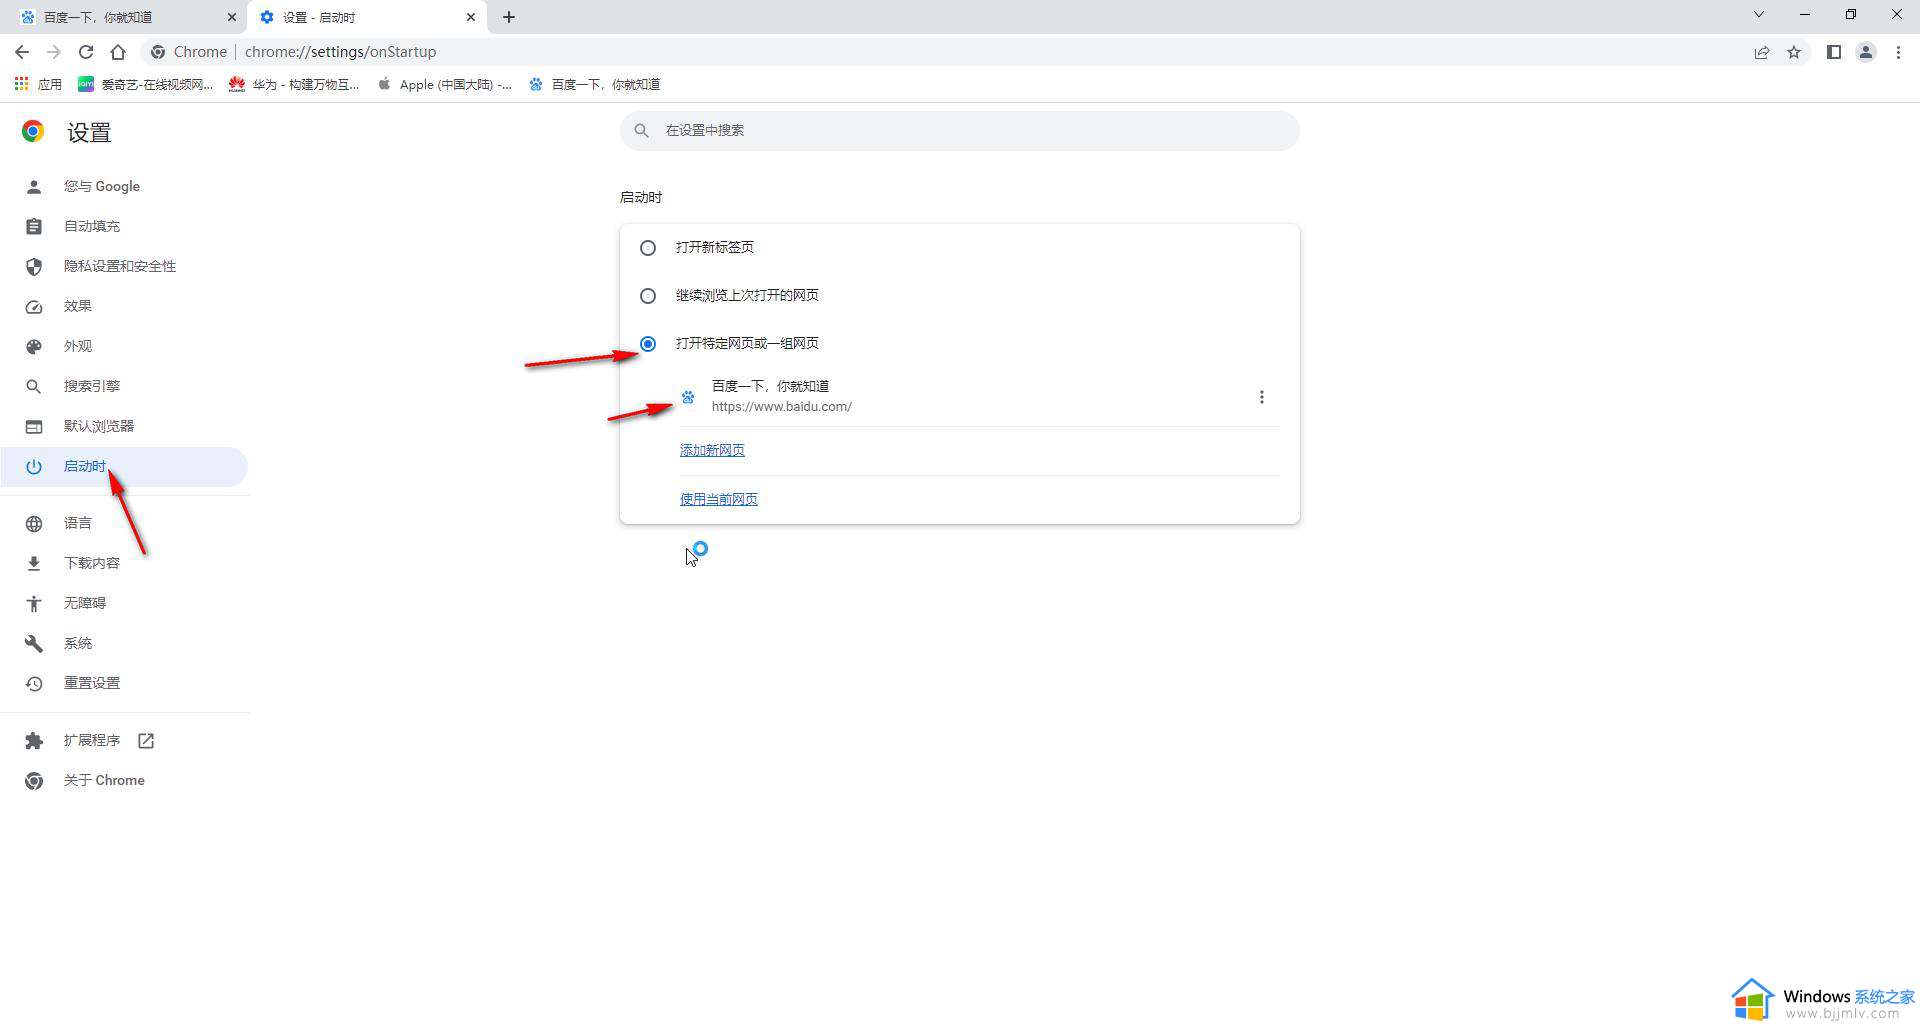Click the 在设置中搜索 search field
1920x1027 pixels.
pos(960,131)
